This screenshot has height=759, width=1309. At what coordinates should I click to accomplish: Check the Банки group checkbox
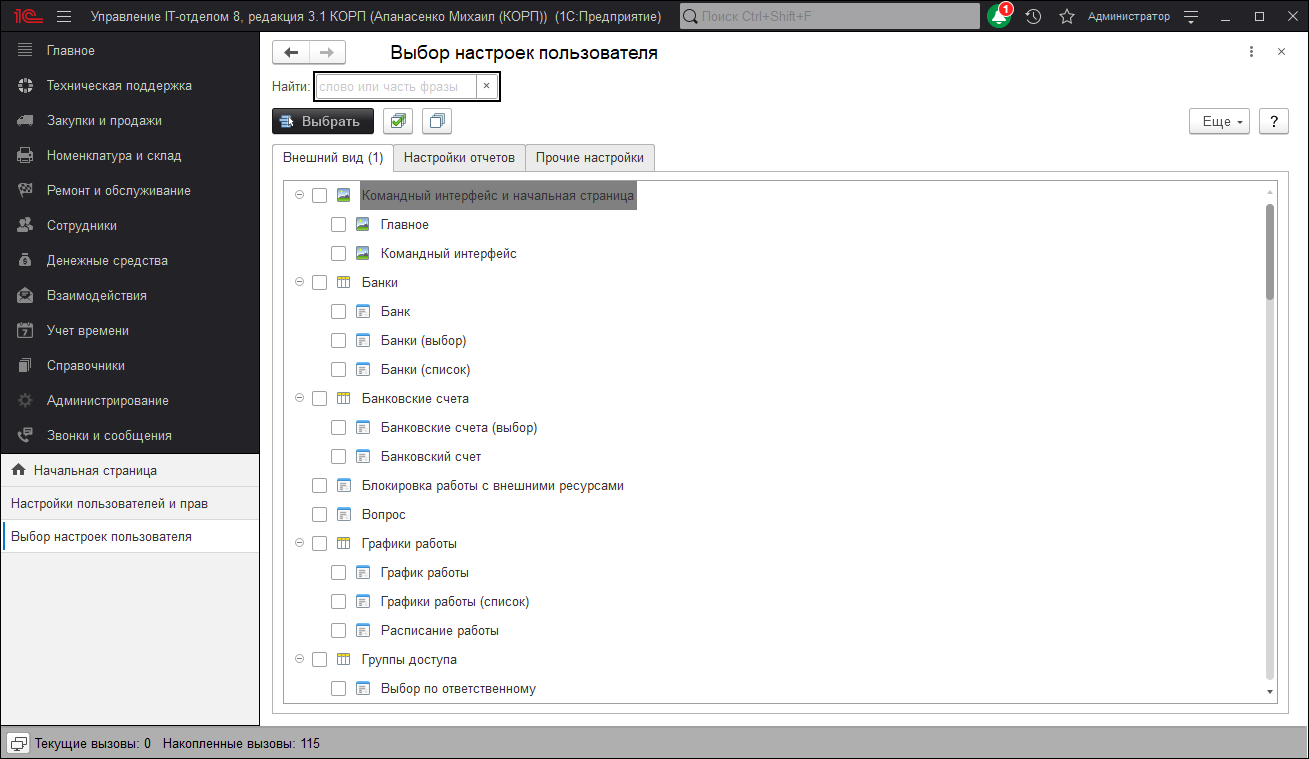click(319, 283)
